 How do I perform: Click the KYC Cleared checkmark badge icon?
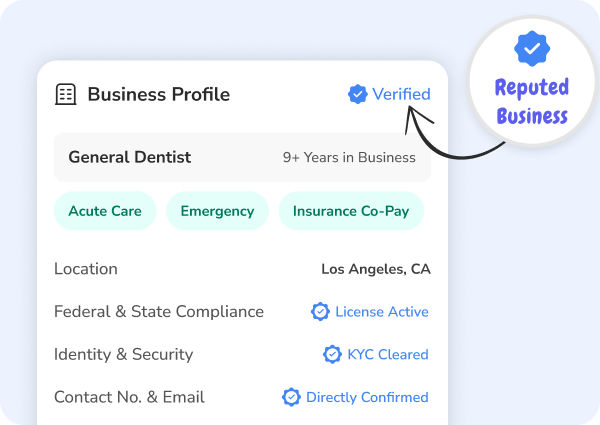click(332, 354)
